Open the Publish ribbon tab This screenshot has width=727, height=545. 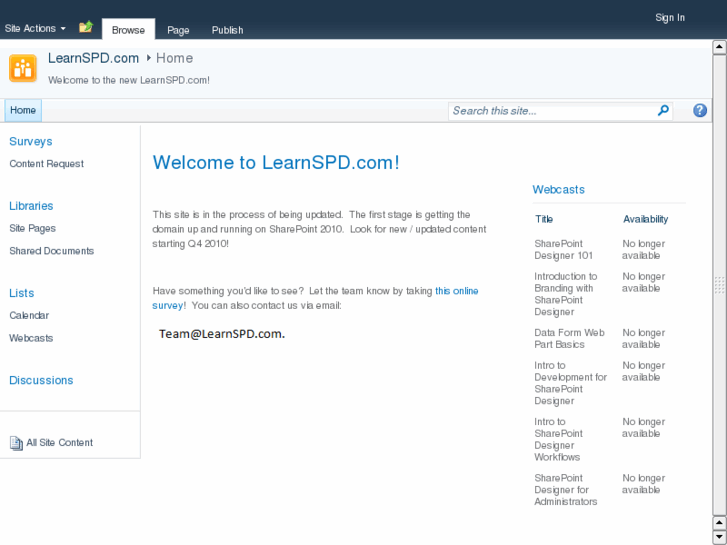227,30
